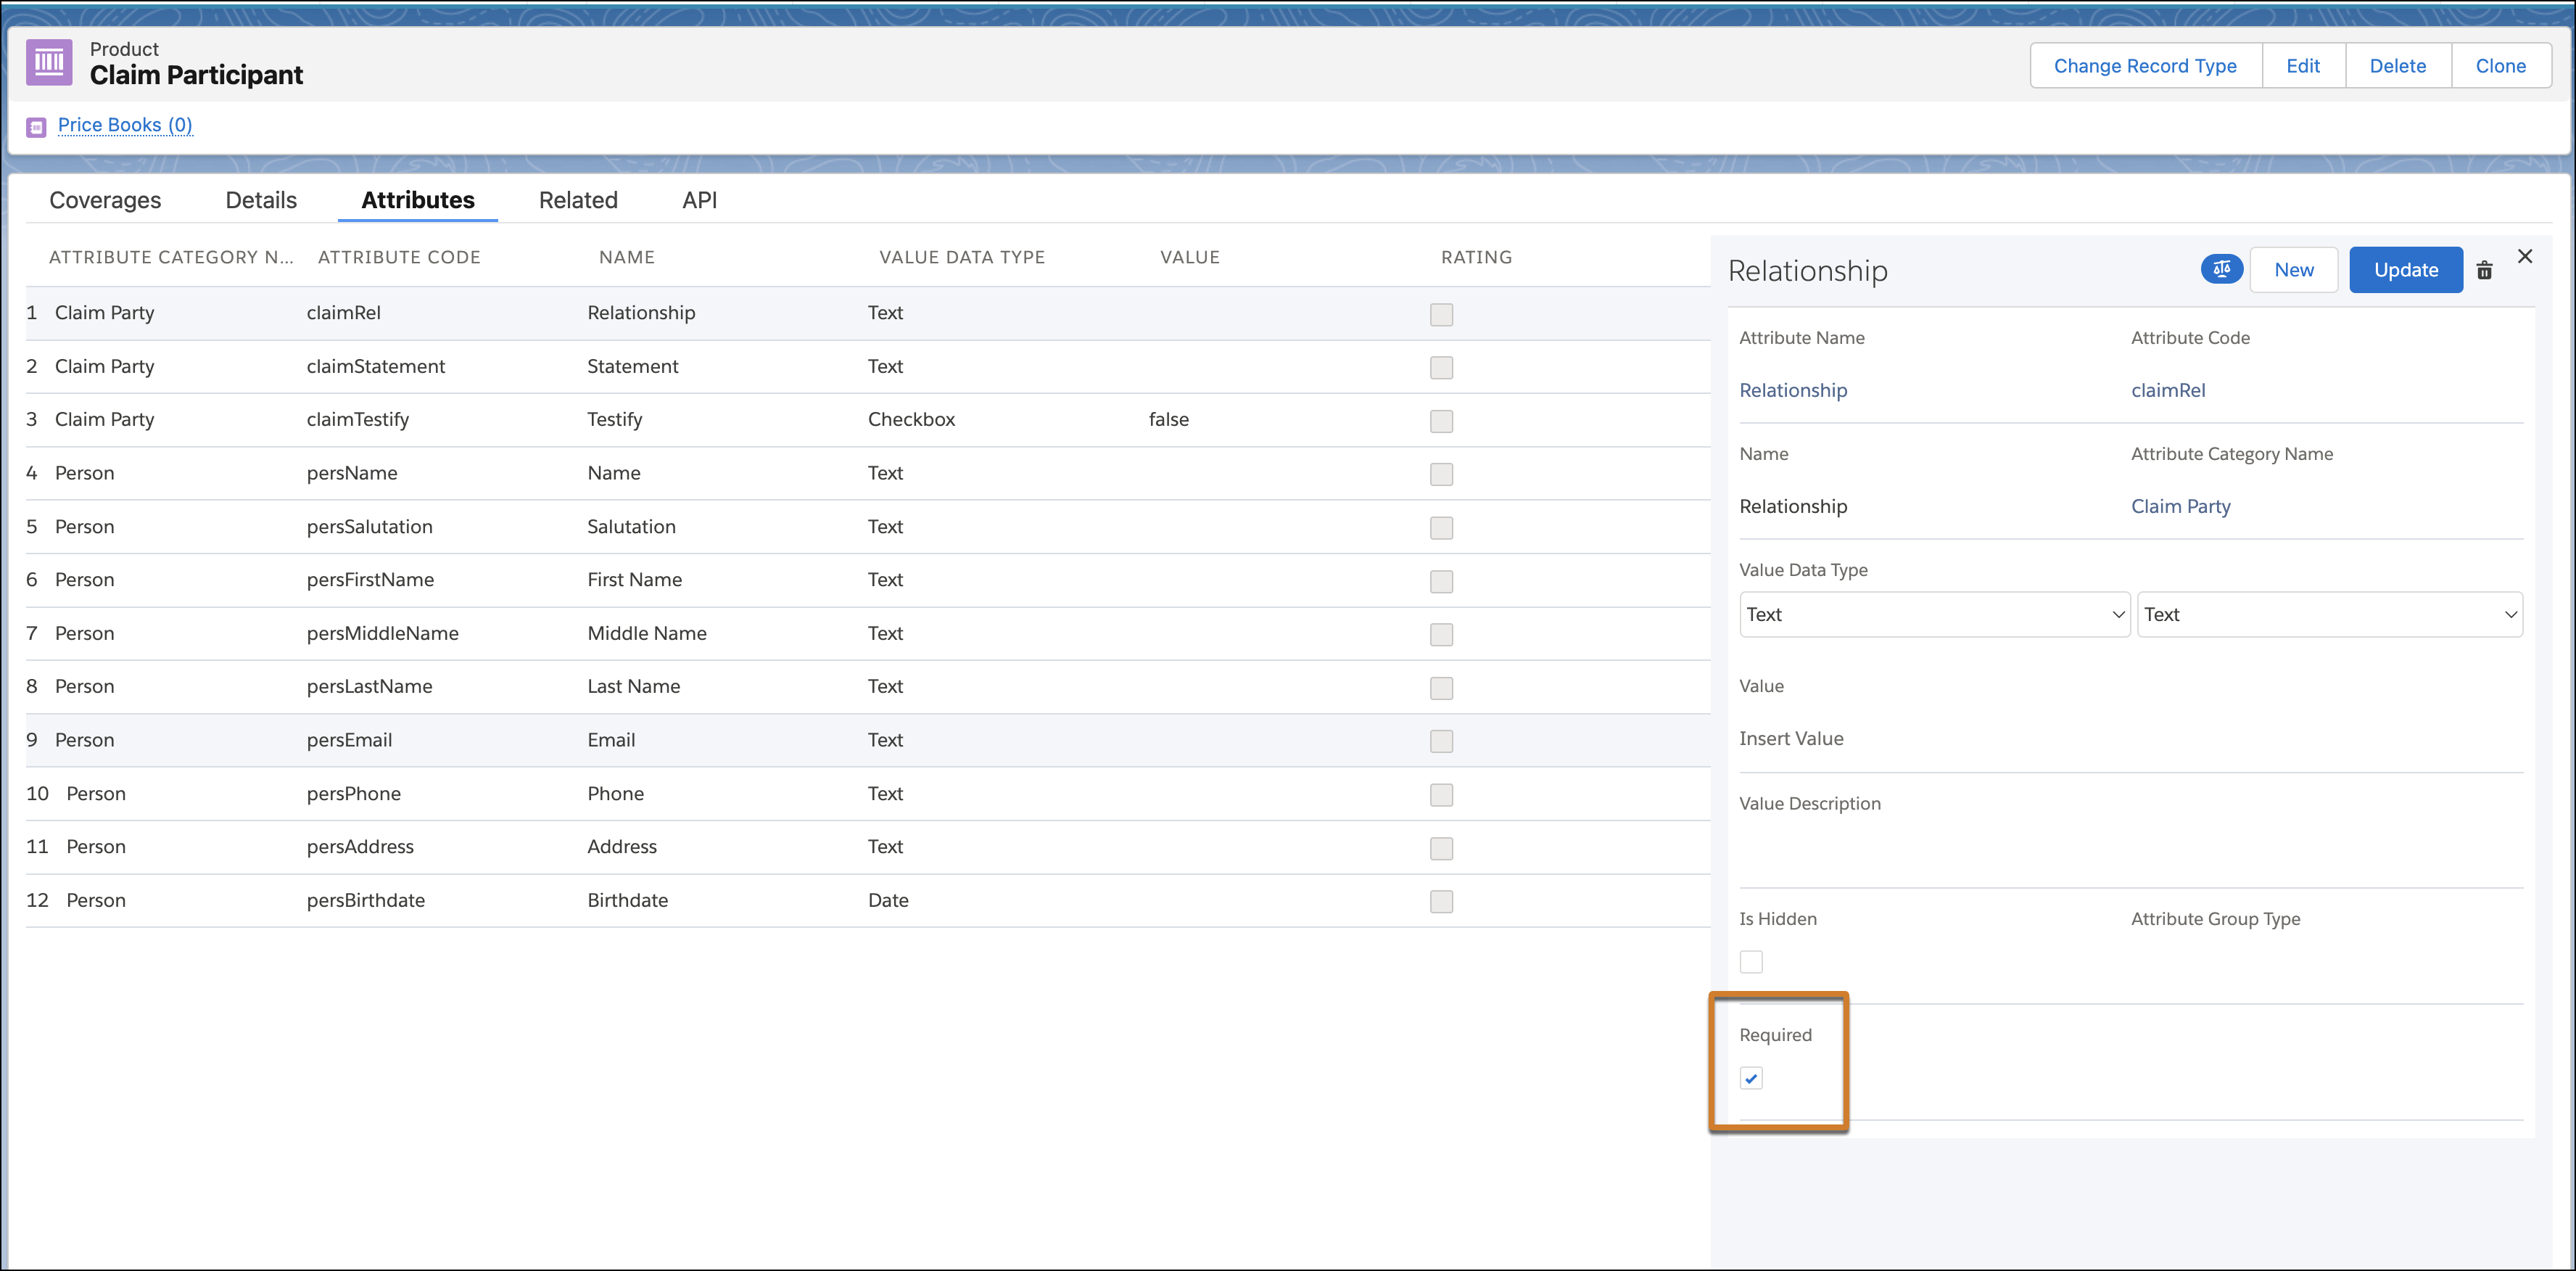
Task: Open the claimRel attribute code link
Action: tap(2168, 390)
